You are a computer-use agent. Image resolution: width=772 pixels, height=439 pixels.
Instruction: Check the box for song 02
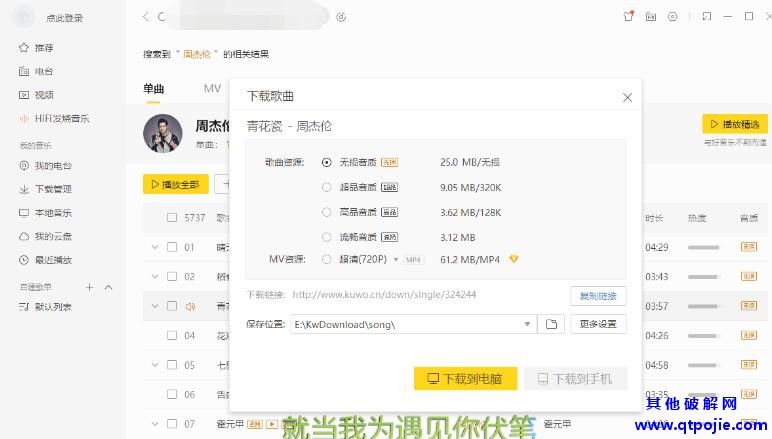click(x=172, y=277)
